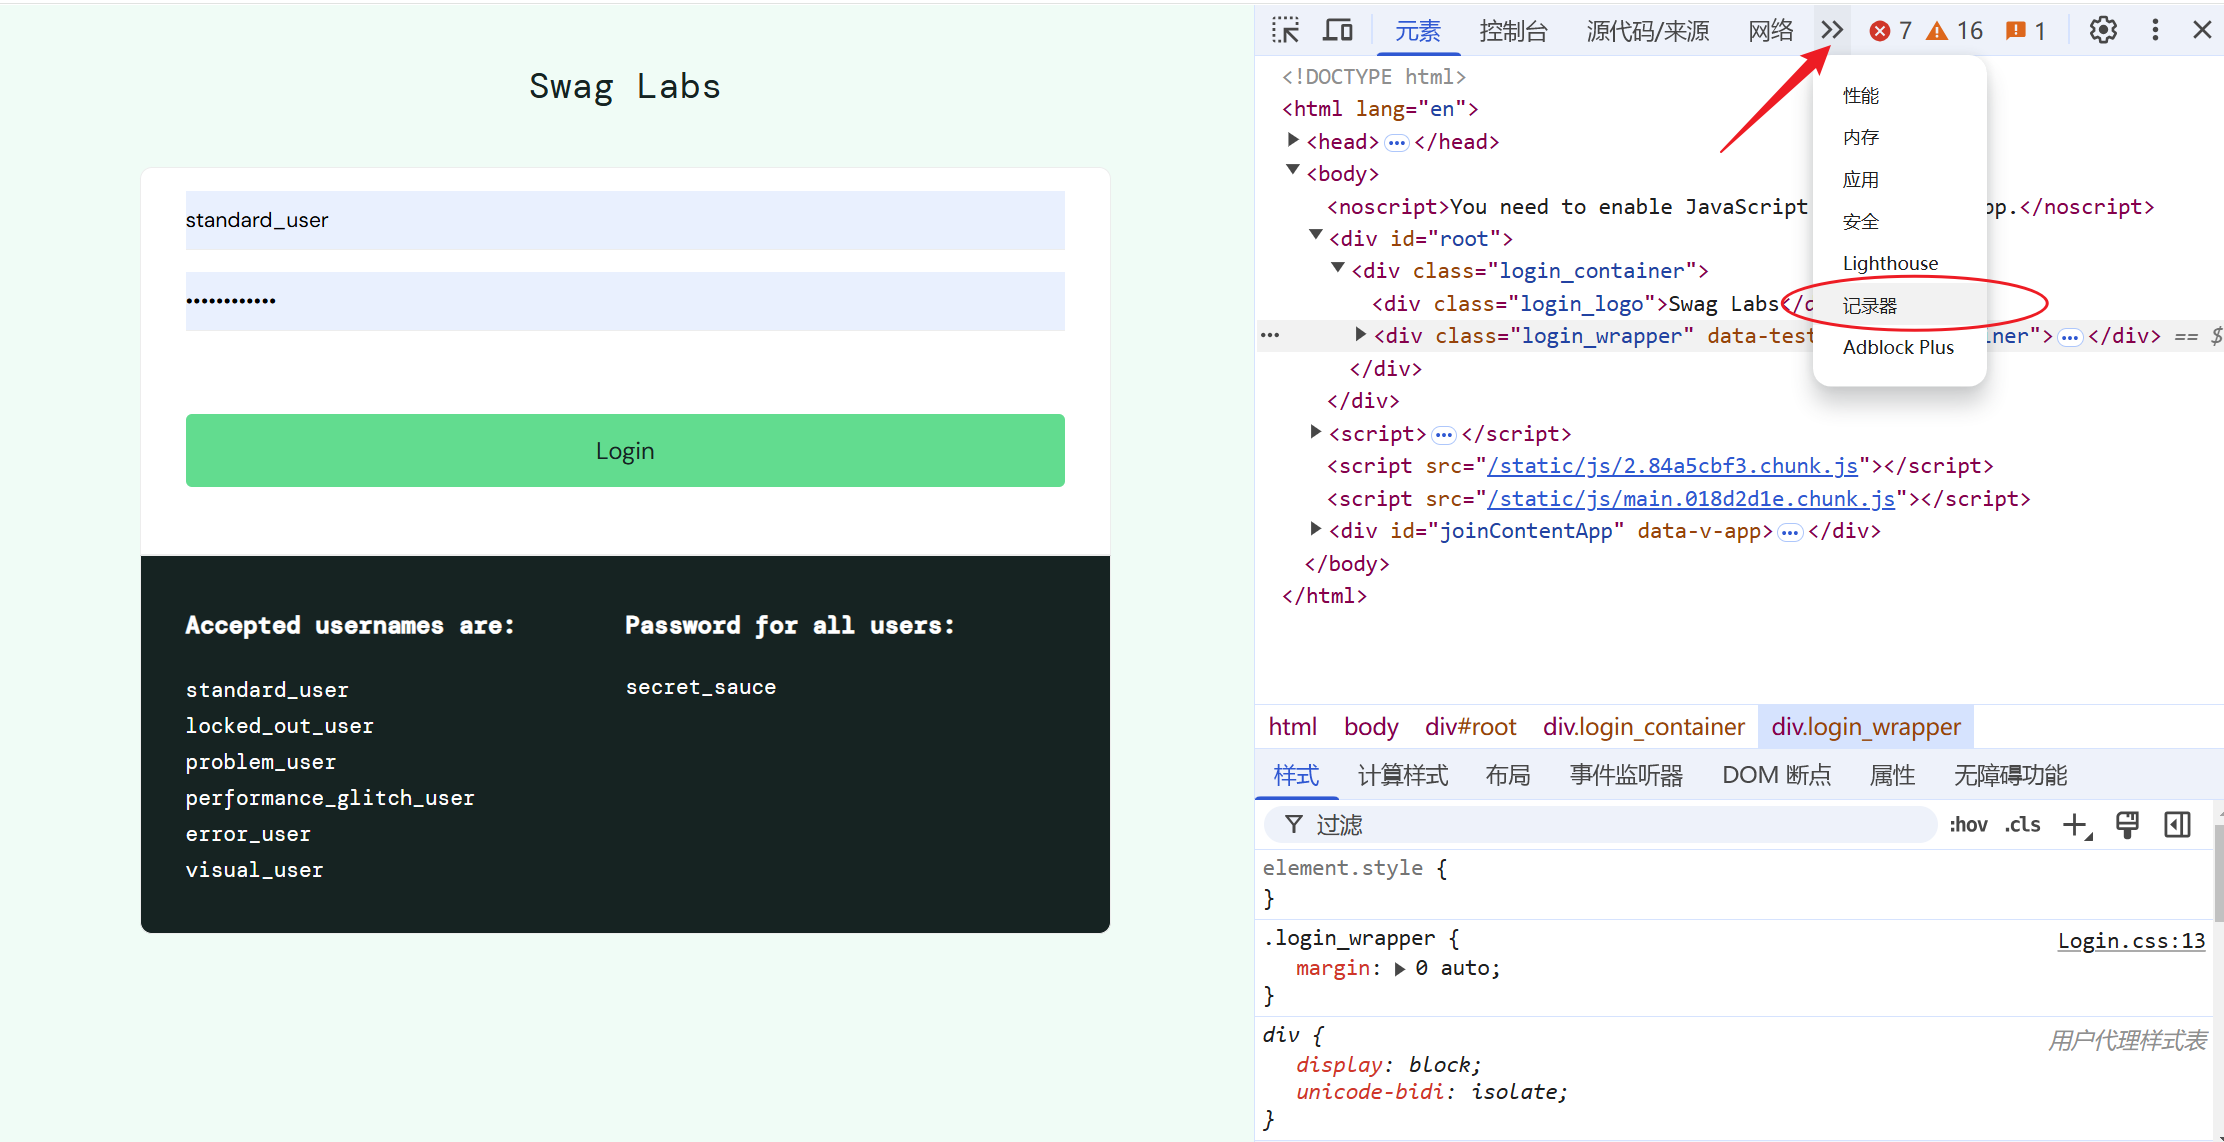
Task: Click the ellipsis badge inside joinContentApp div
Action: pyautogui.click(x=1790, y=532)
